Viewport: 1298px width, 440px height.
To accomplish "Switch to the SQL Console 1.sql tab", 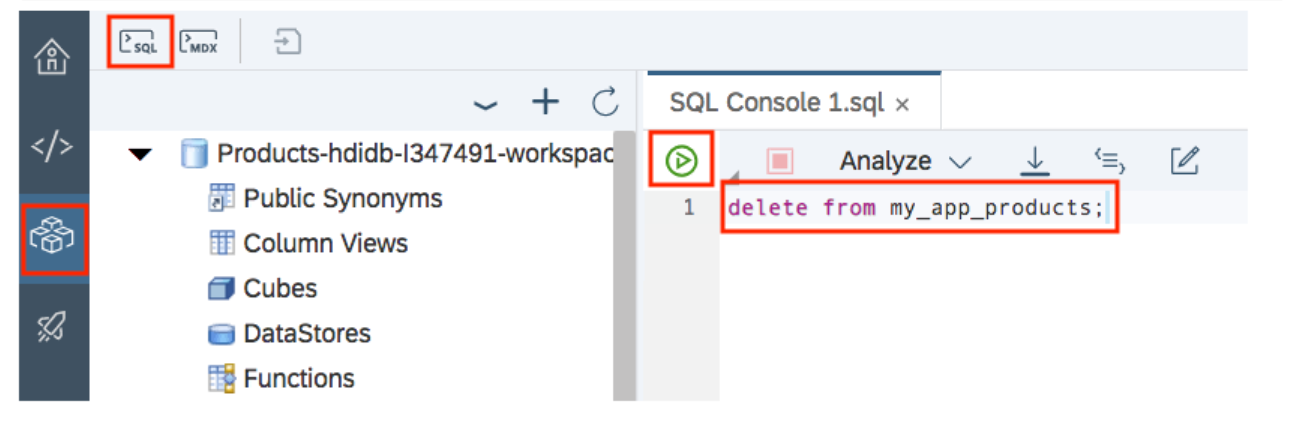I will click(x=777, y=103).
